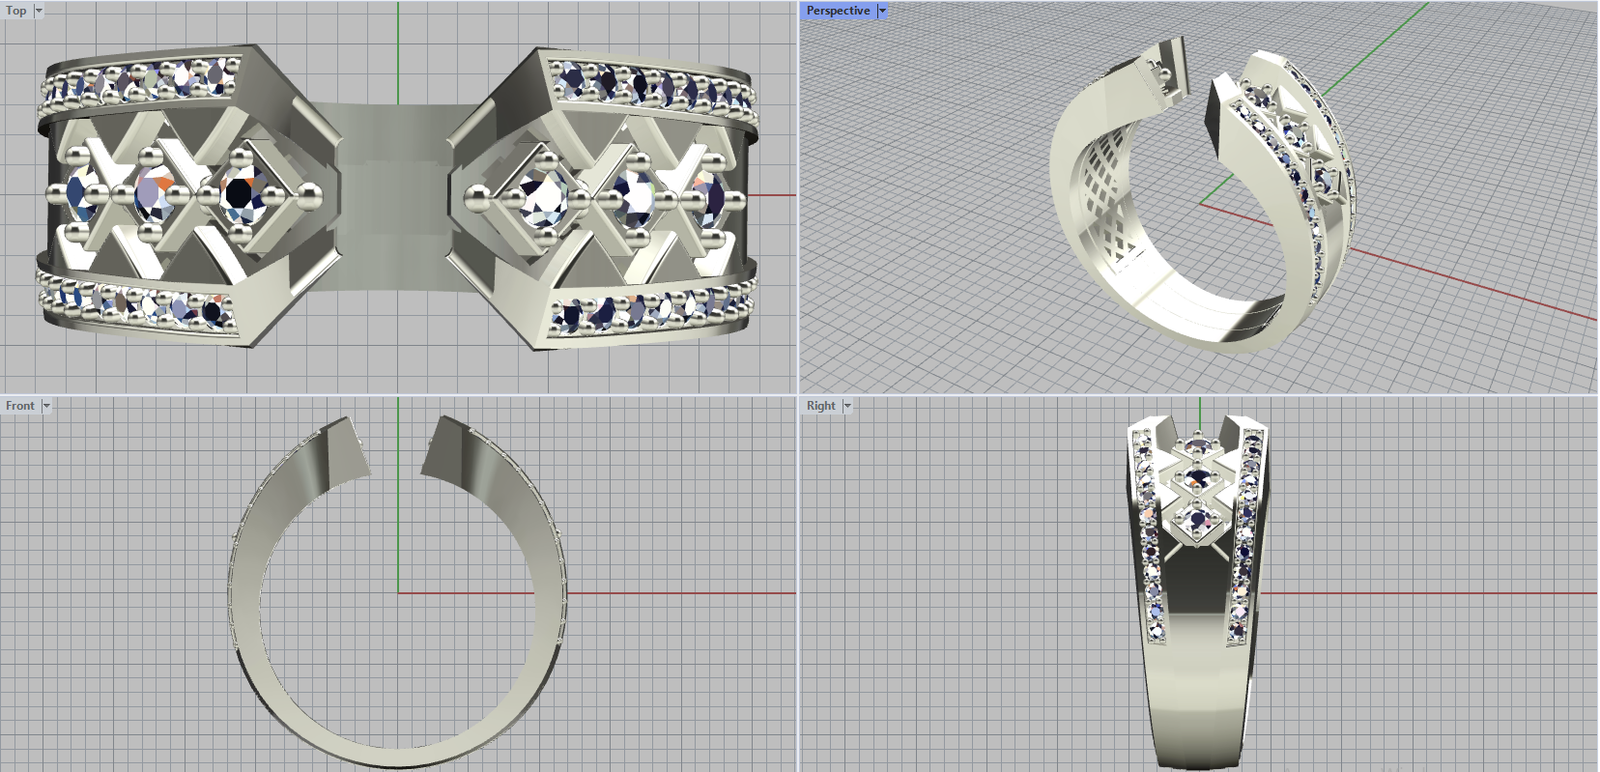Expand the Perspective viewport menu arrow
Viewport: 1600px width, 772px height.
coord(882,11)
